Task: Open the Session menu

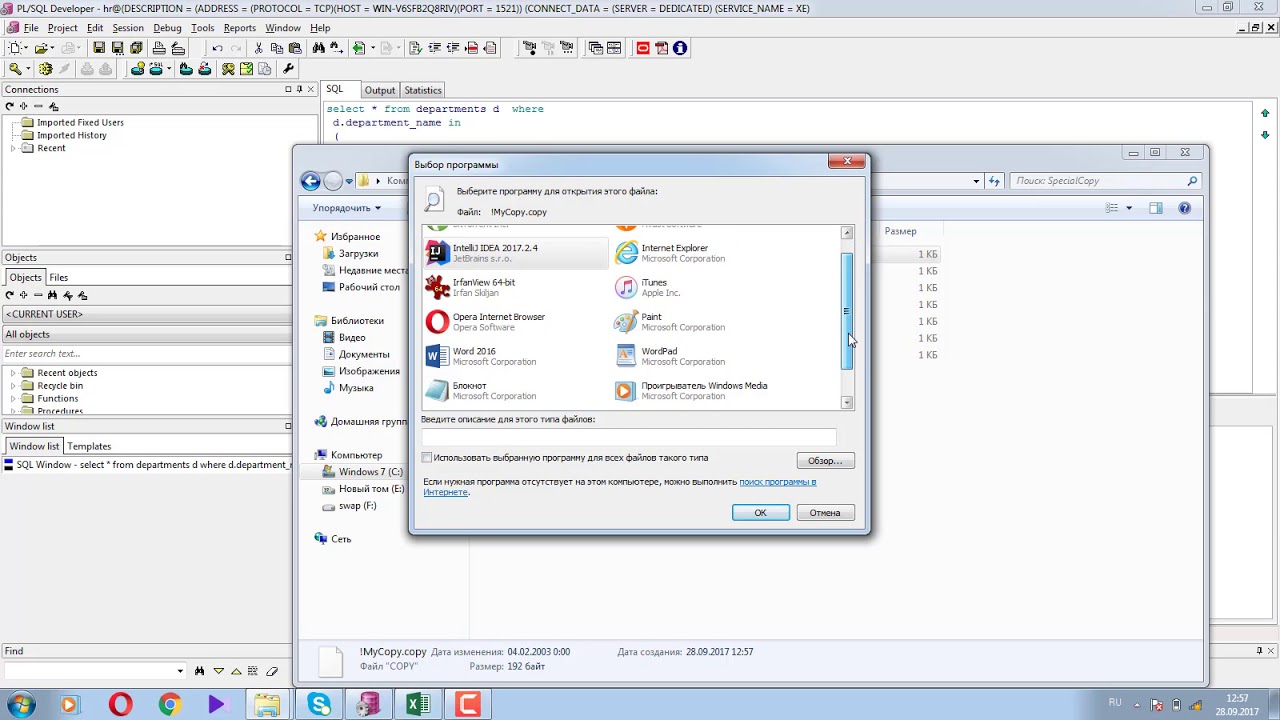Action: [128, 28]
